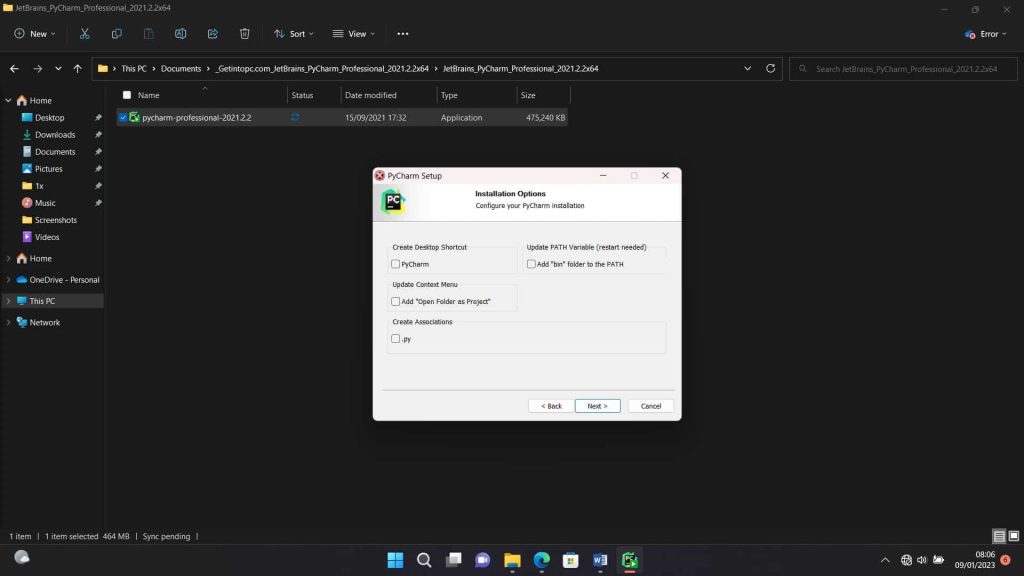Click the search box in File Explorer
This screenshot has width=1024, height=576.
(905, 69)
